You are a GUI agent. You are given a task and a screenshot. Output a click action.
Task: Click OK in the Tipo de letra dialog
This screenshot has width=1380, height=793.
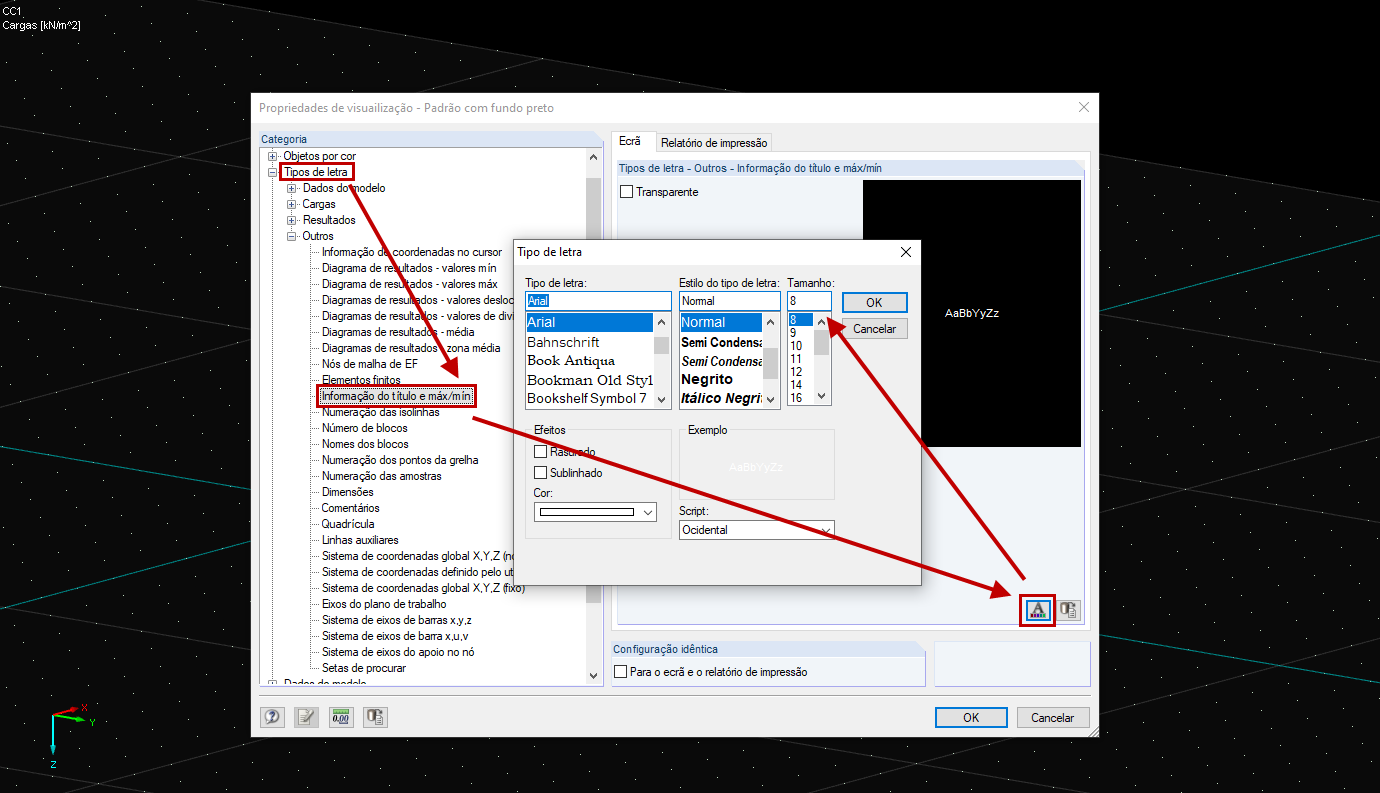[x=874, y=302]
